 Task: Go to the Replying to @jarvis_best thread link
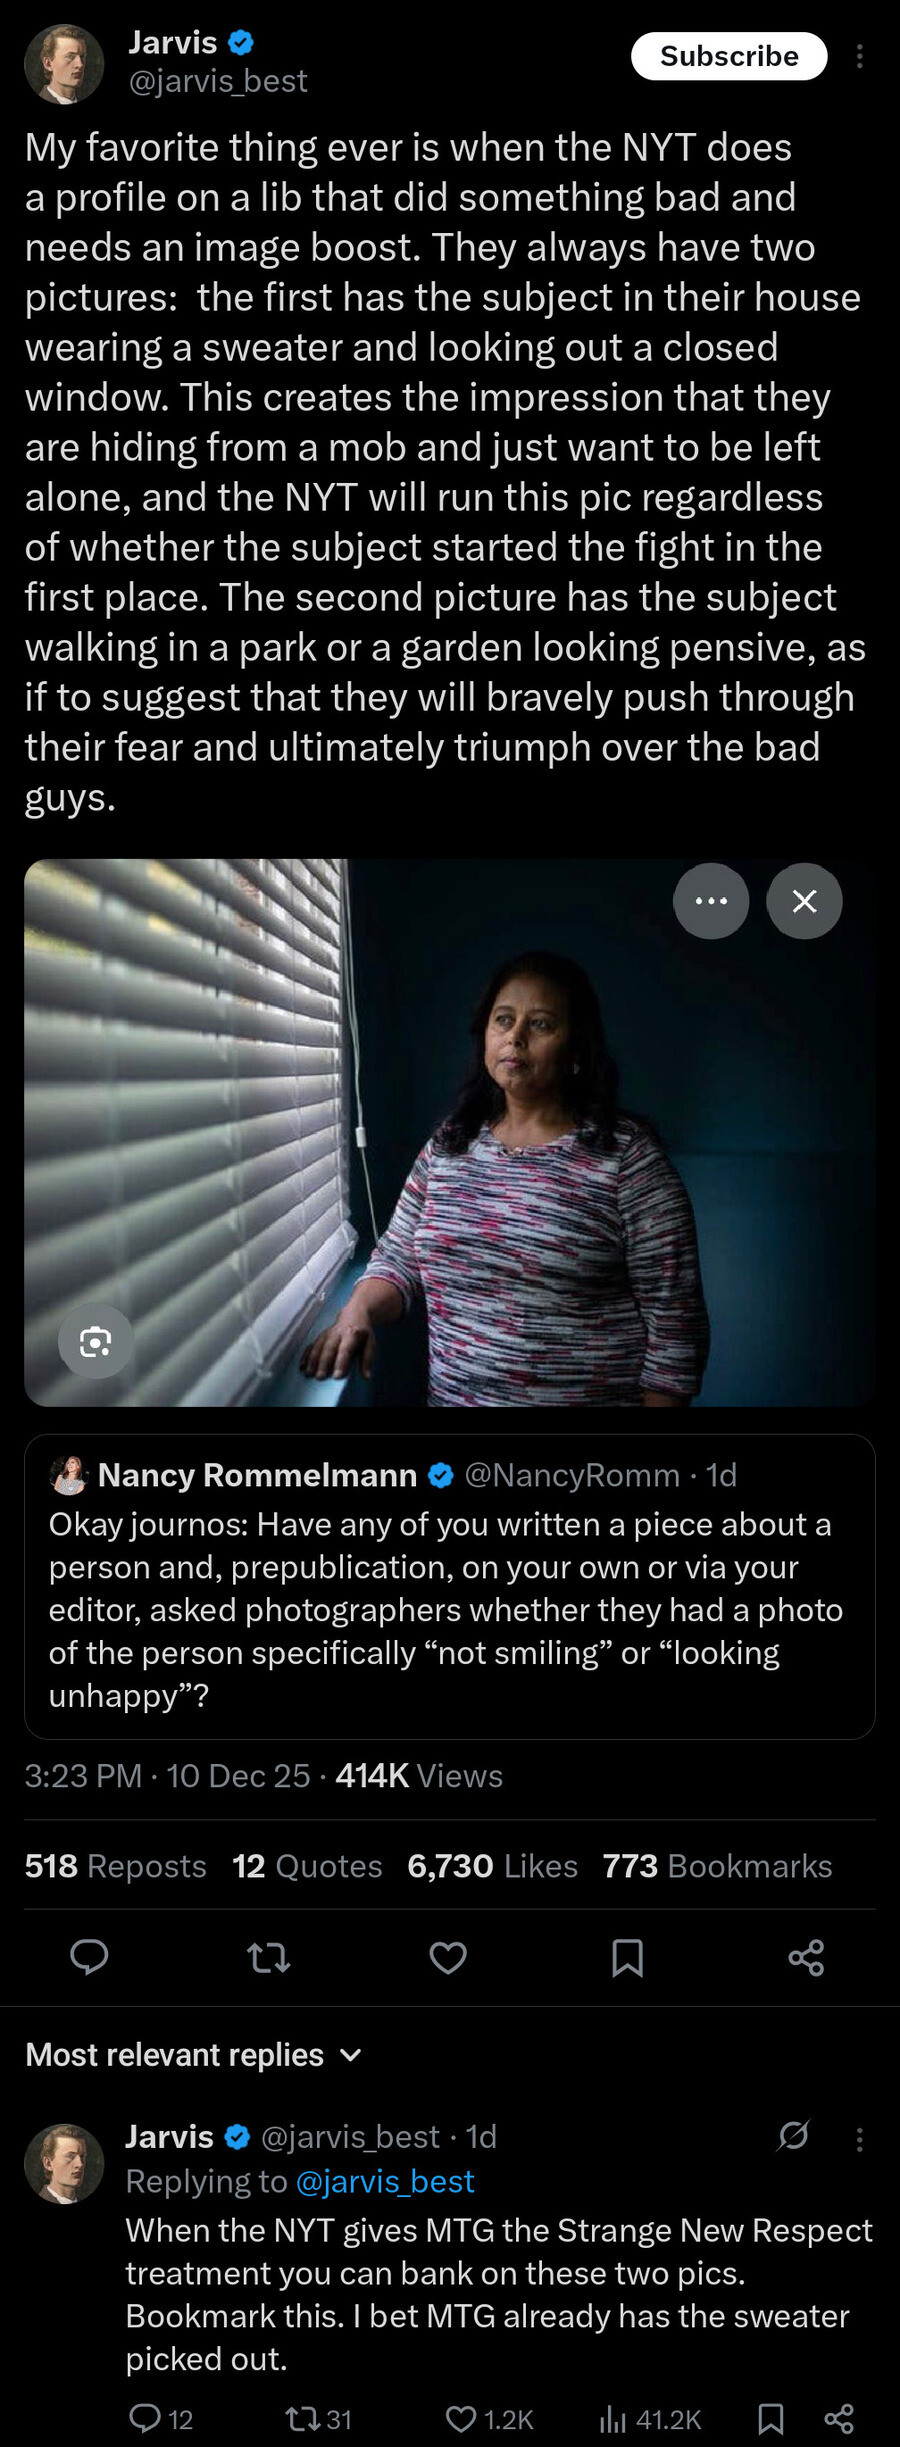click(x=387, y=2182)
